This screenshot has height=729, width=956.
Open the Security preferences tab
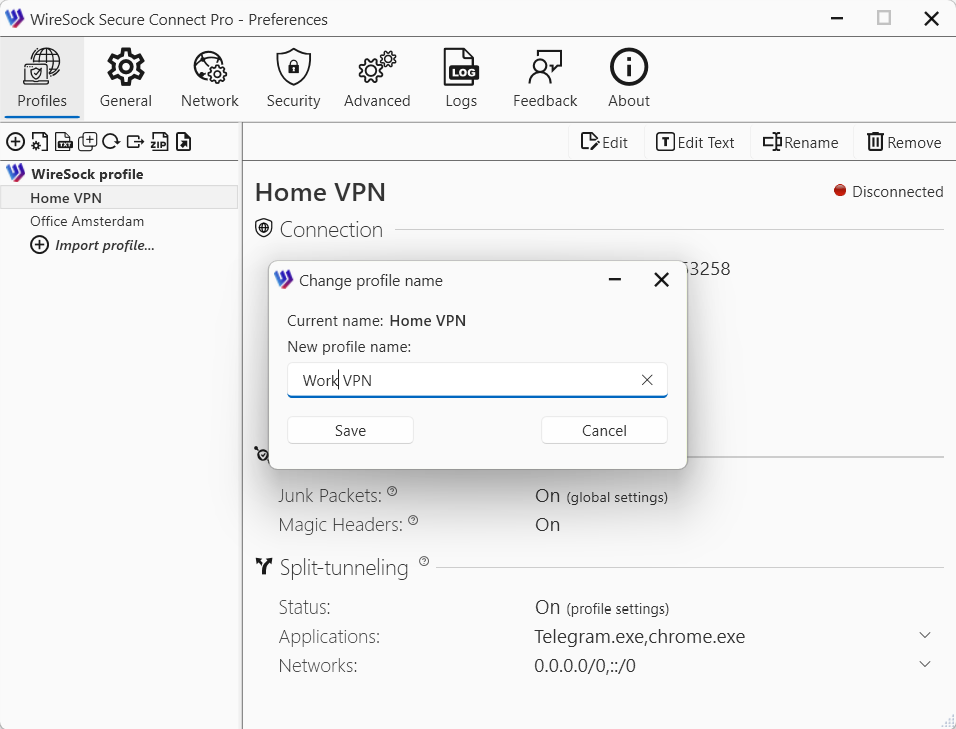pyautogui.click(x=293, y=79)
